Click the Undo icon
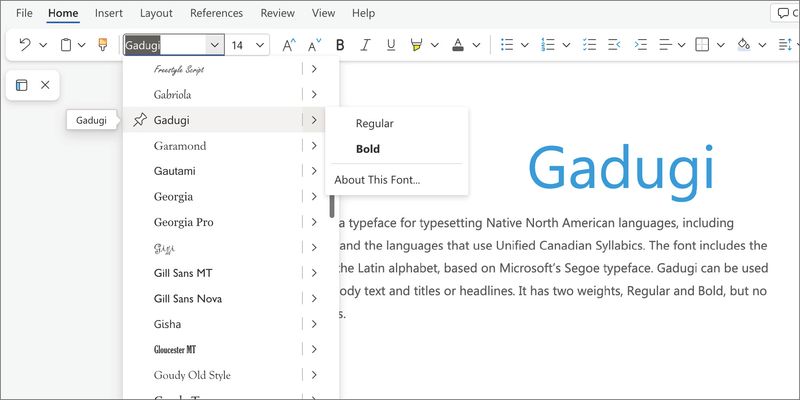Image resolution: width=800 pixels, height=400 pixels. click(24, 45)
